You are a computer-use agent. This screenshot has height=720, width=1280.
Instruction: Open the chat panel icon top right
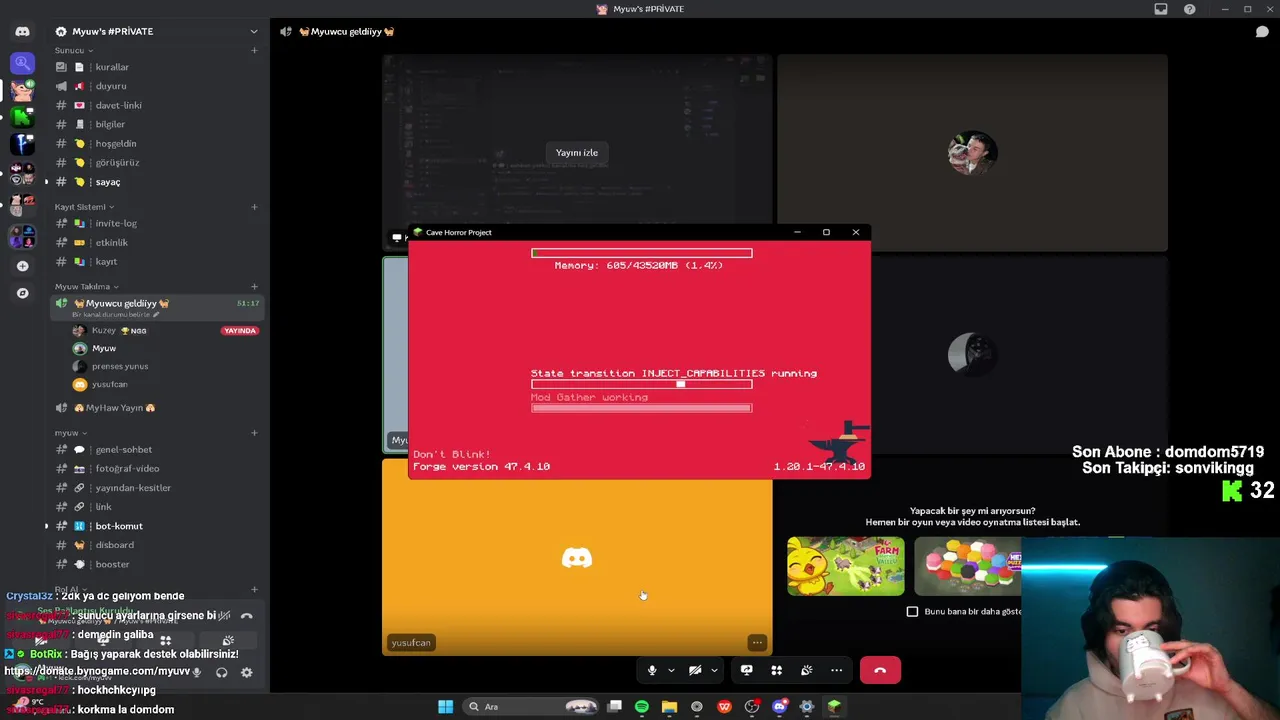click(x=1262, y=31)
